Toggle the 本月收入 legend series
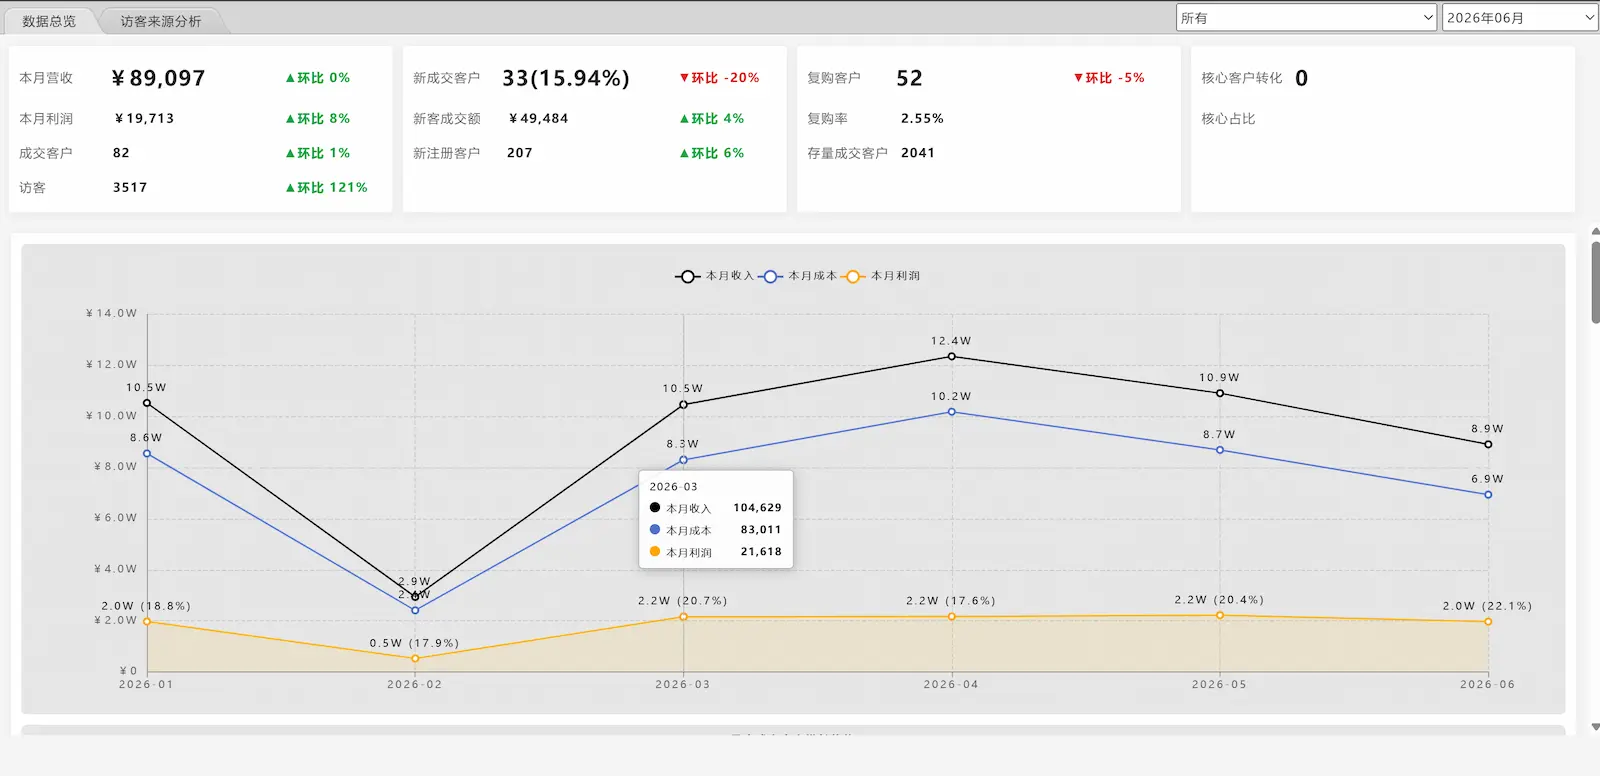Viewport: 1600px width, 776px height. (714, 276)
